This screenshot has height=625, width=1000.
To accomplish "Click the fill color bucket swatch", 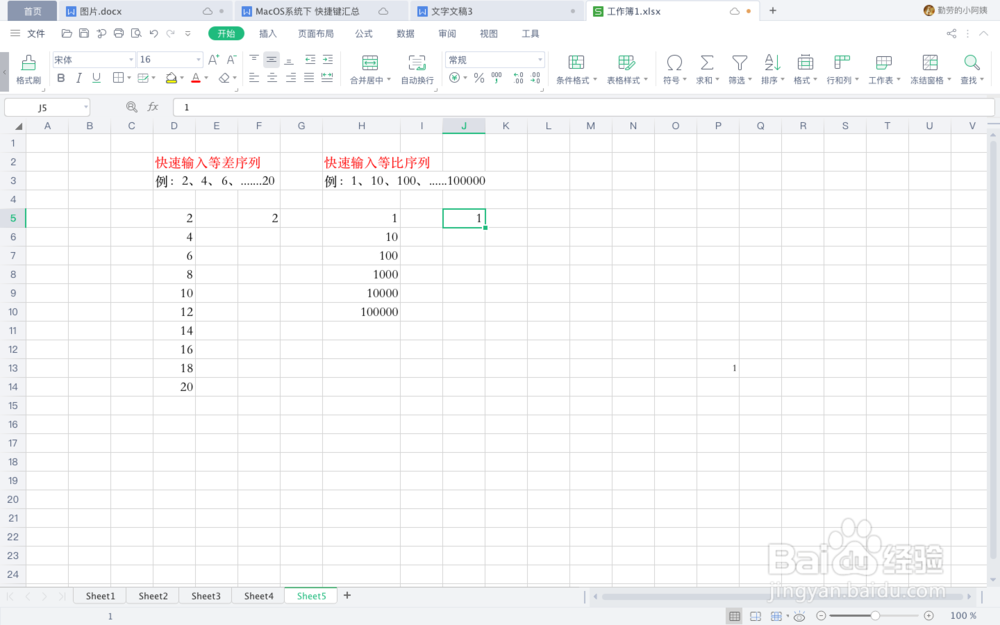I will 171,78.
